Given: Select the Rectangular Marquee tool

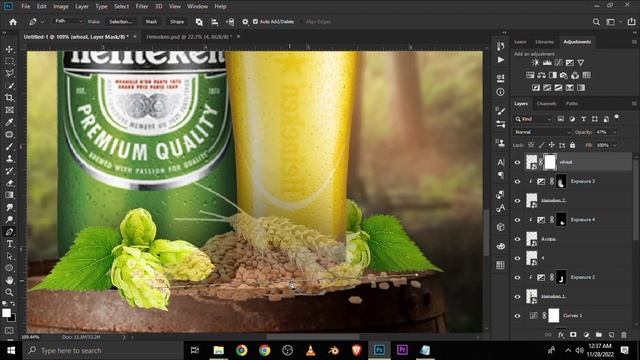Looking at the screenshot, I should pyautogui.click(x=9, y=61).
